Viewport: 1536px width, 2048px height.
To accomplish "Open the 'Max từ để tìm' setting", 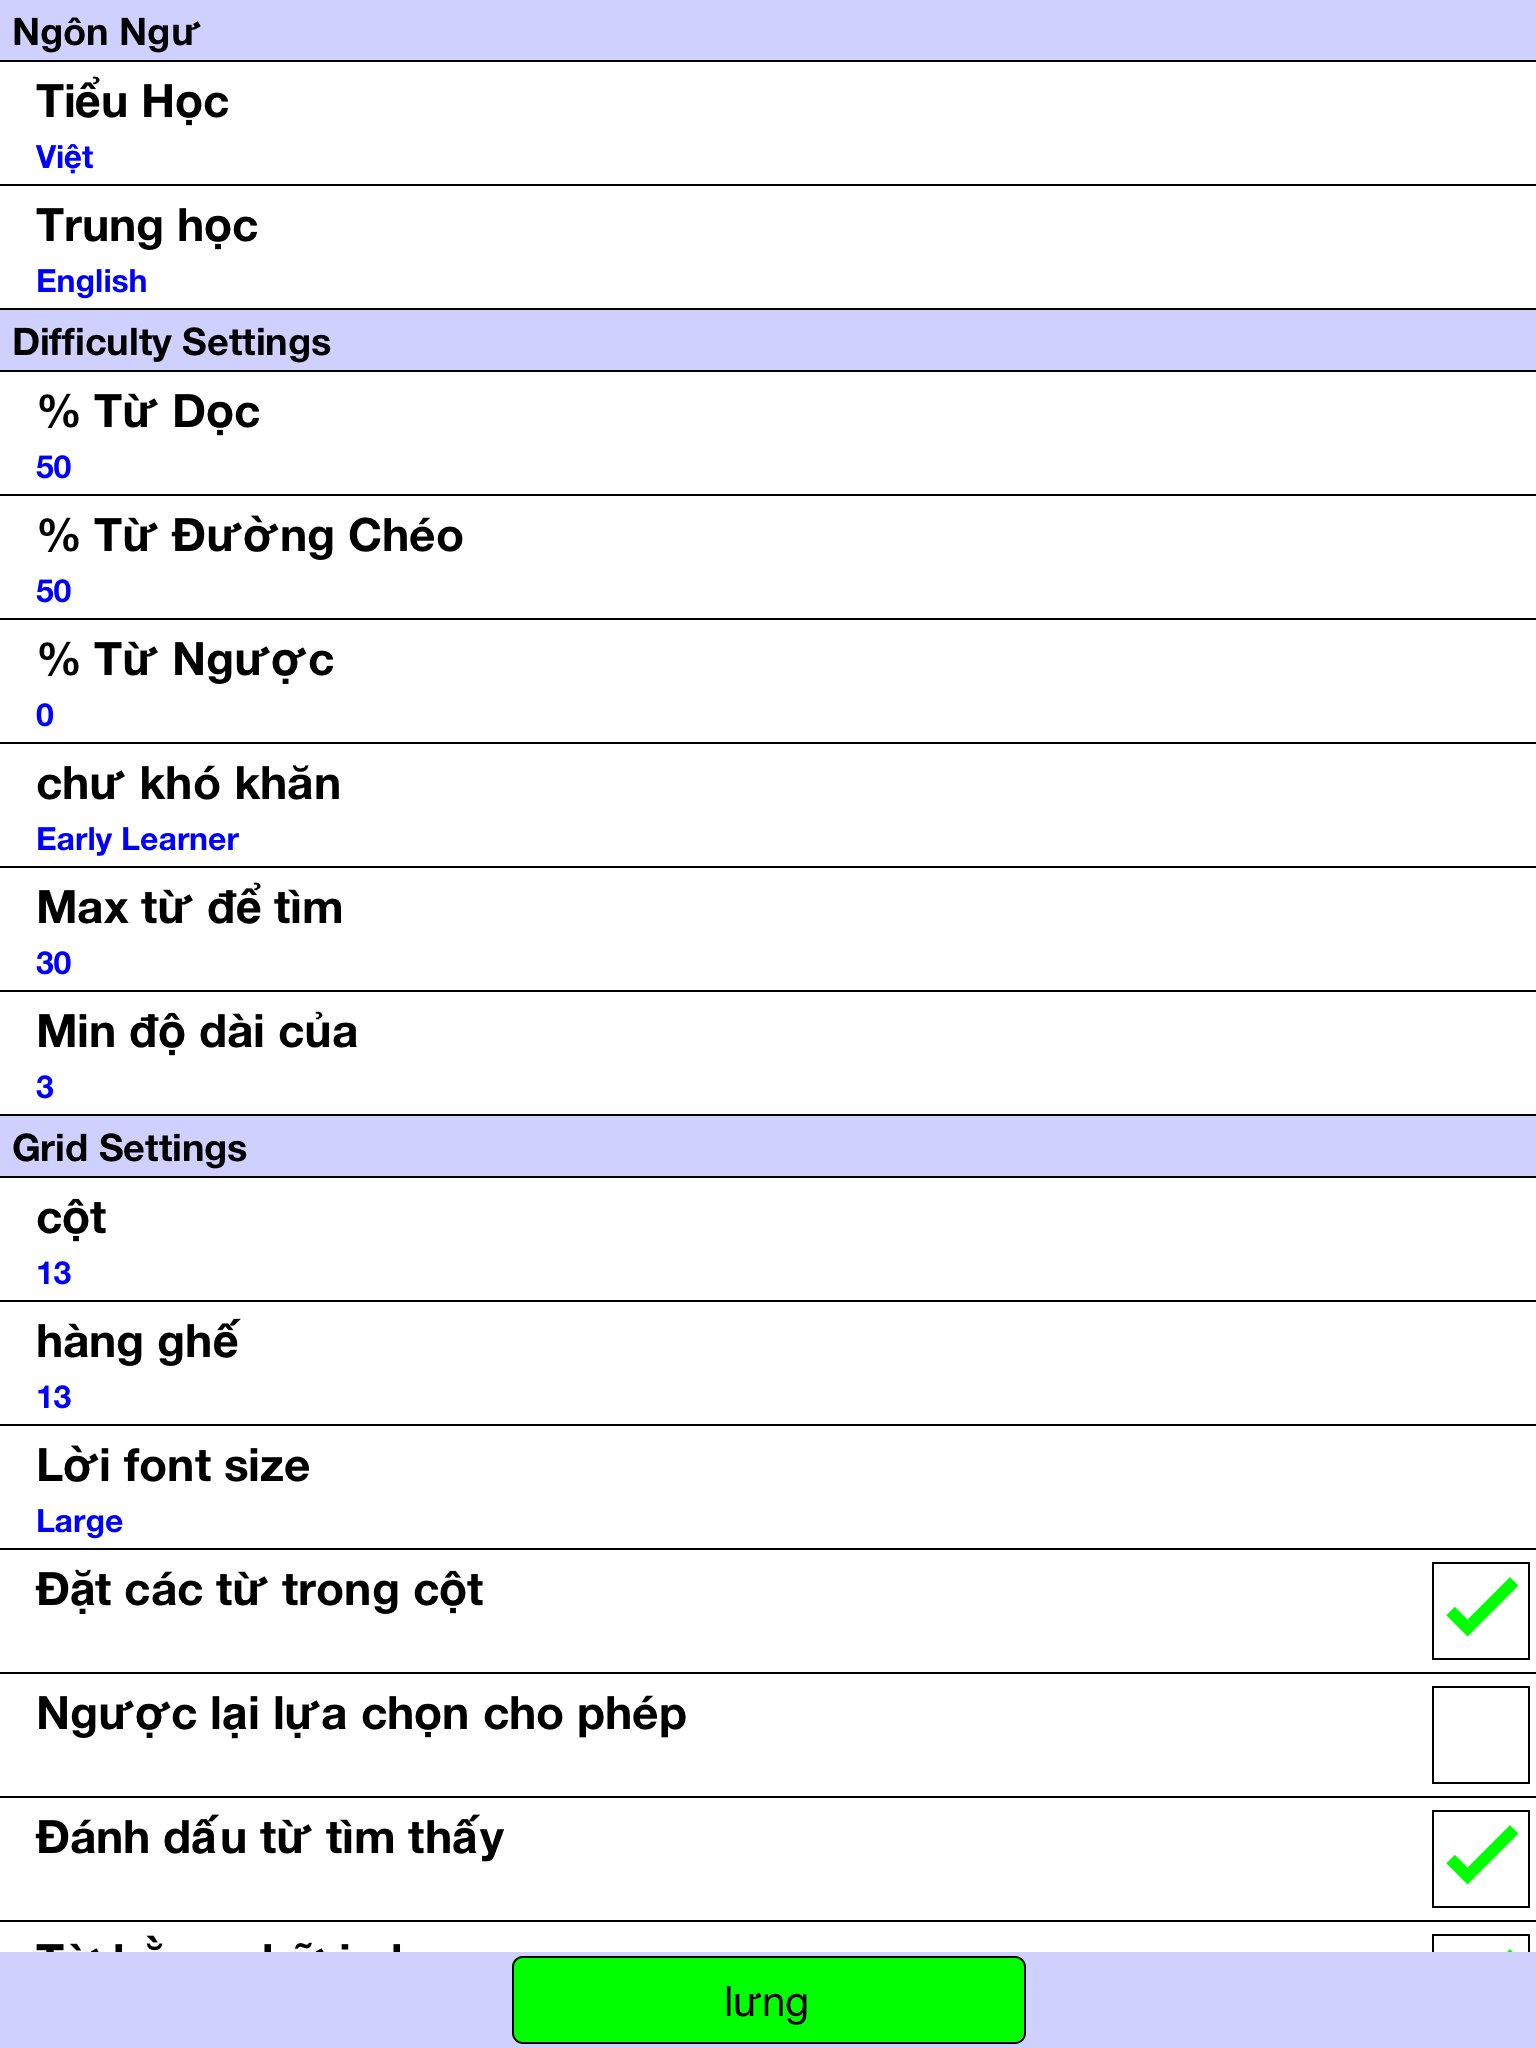I will [768, 929].
